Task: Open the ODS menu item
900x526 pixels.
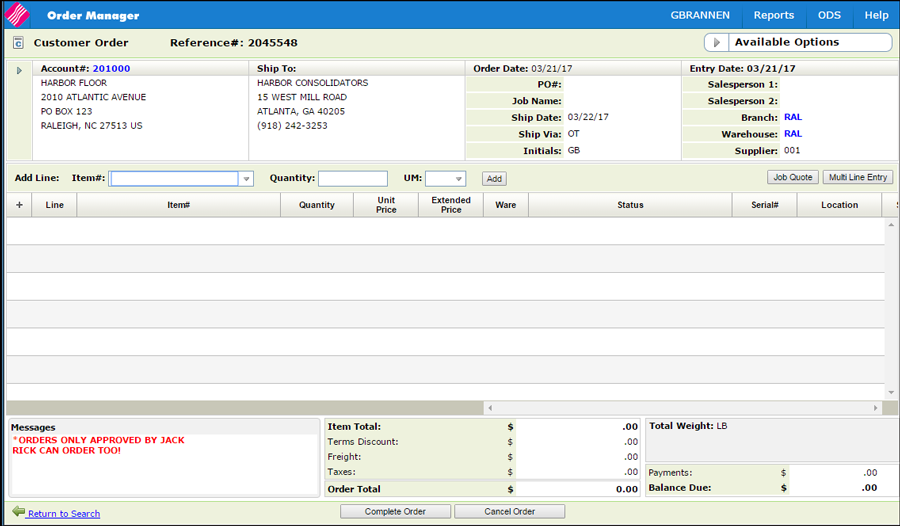Action: pos(829,16)
